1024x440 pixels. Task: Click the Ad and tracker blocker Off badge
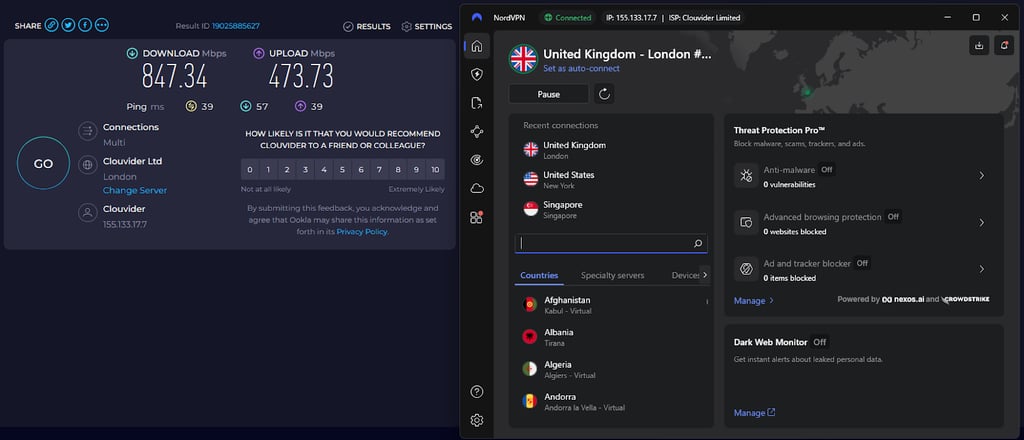862,264
